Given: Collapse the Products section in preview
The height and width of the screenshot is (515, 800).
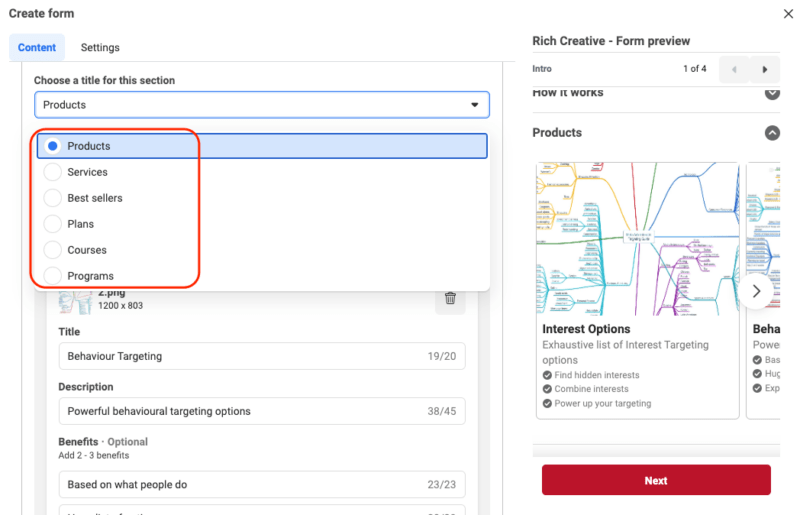Looking at the screenshot, I should coord(771,132).
